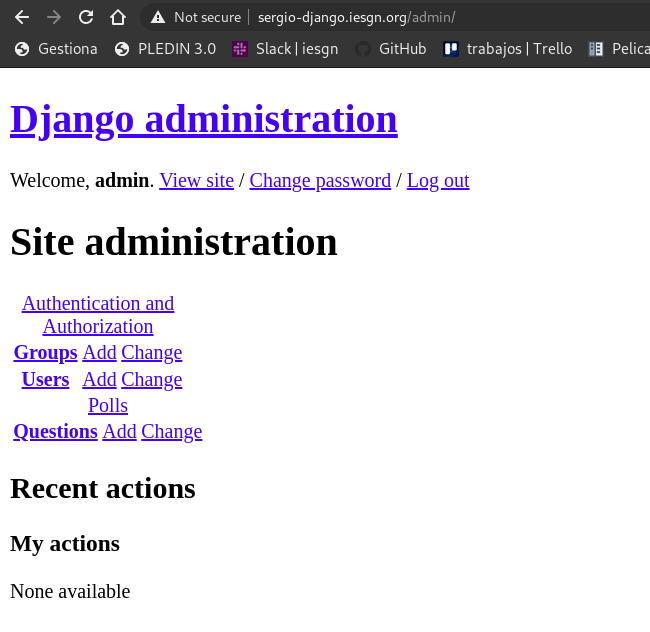The width and height of the screenshot is (650, 632).
Task: Open the browser home page icon
Action: coord(118,17)
